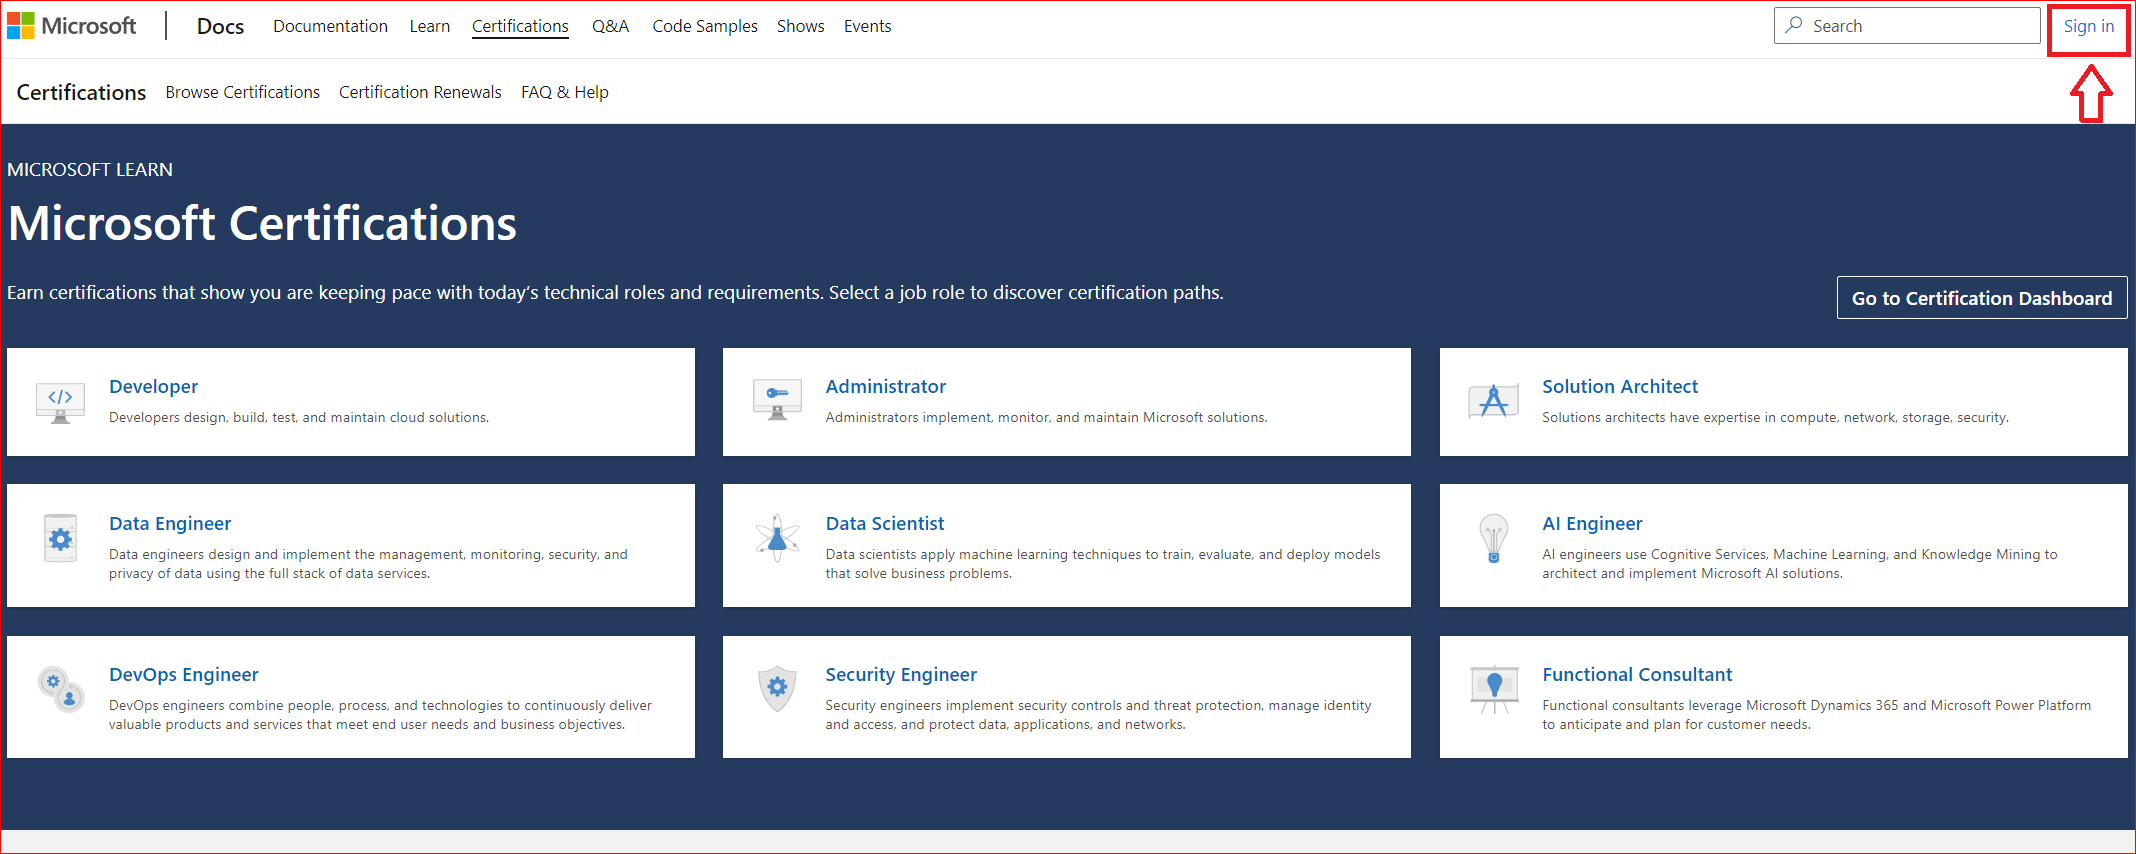2136x854 pixels.
Task: Open the Solution Architect role link
Action: coord(1620,386)
